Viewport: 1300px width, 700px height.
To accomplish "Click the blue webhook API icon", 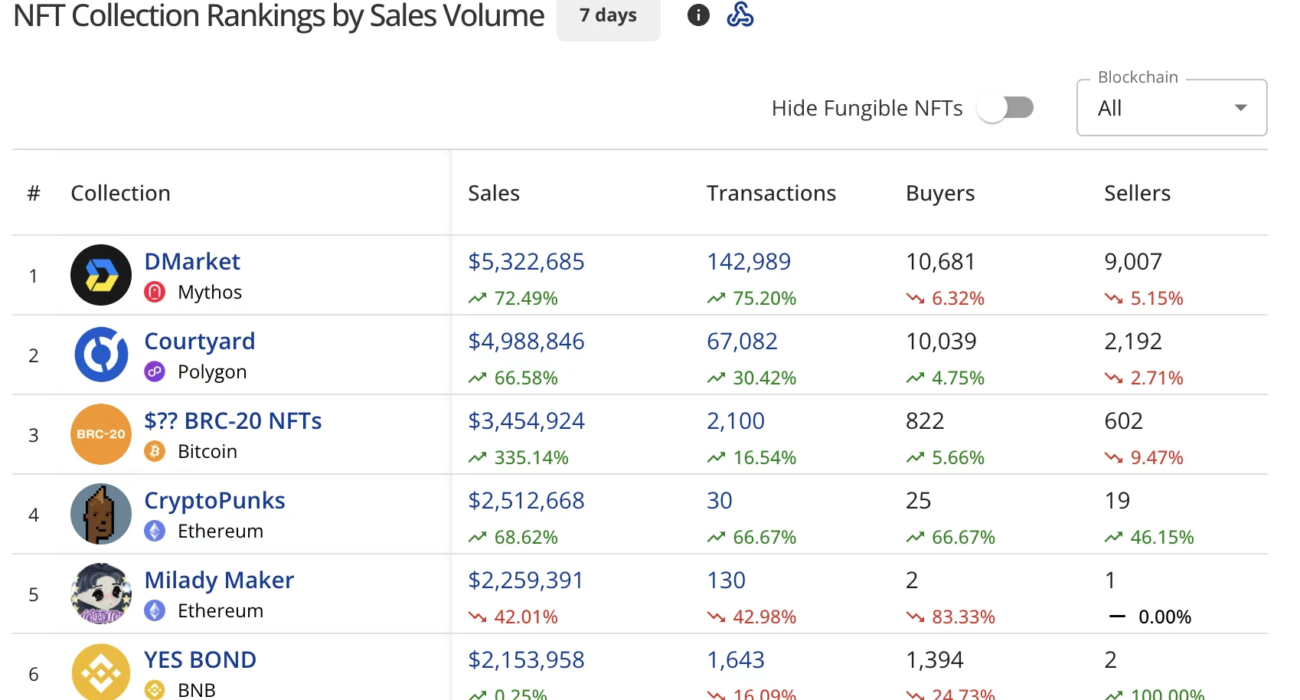I will point(740,15).
